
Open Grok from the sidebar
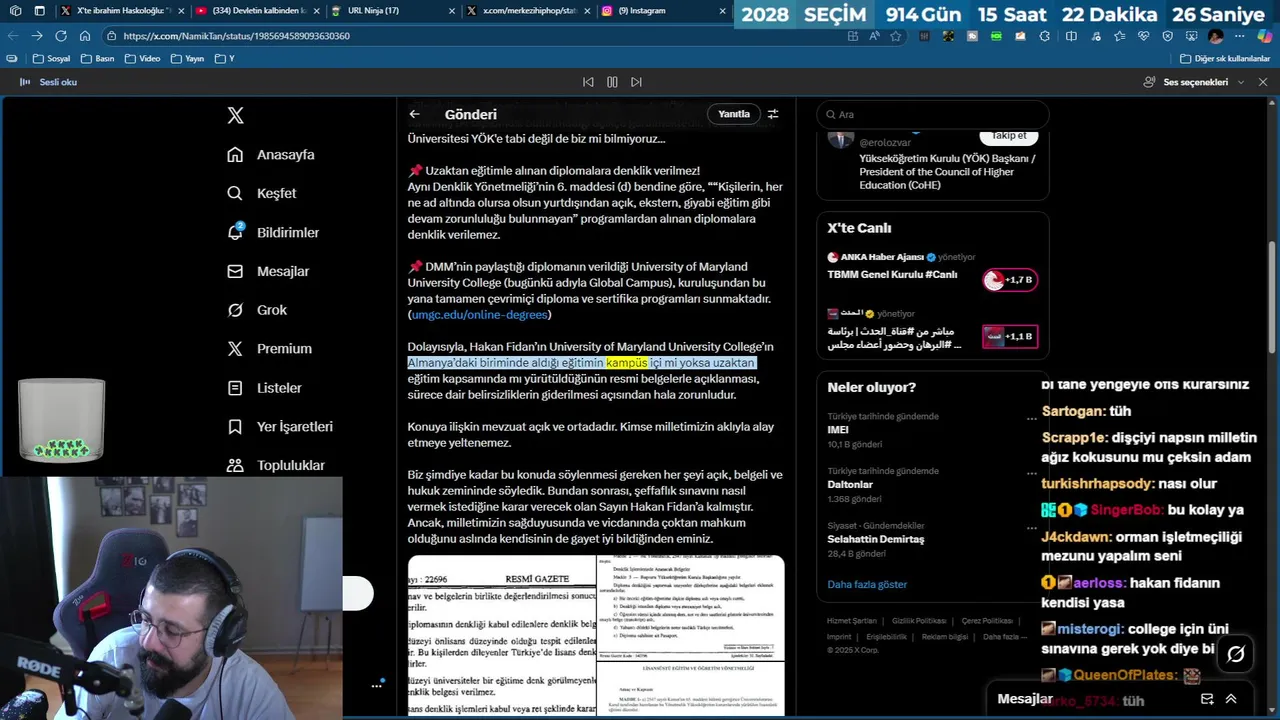point(257,310)
